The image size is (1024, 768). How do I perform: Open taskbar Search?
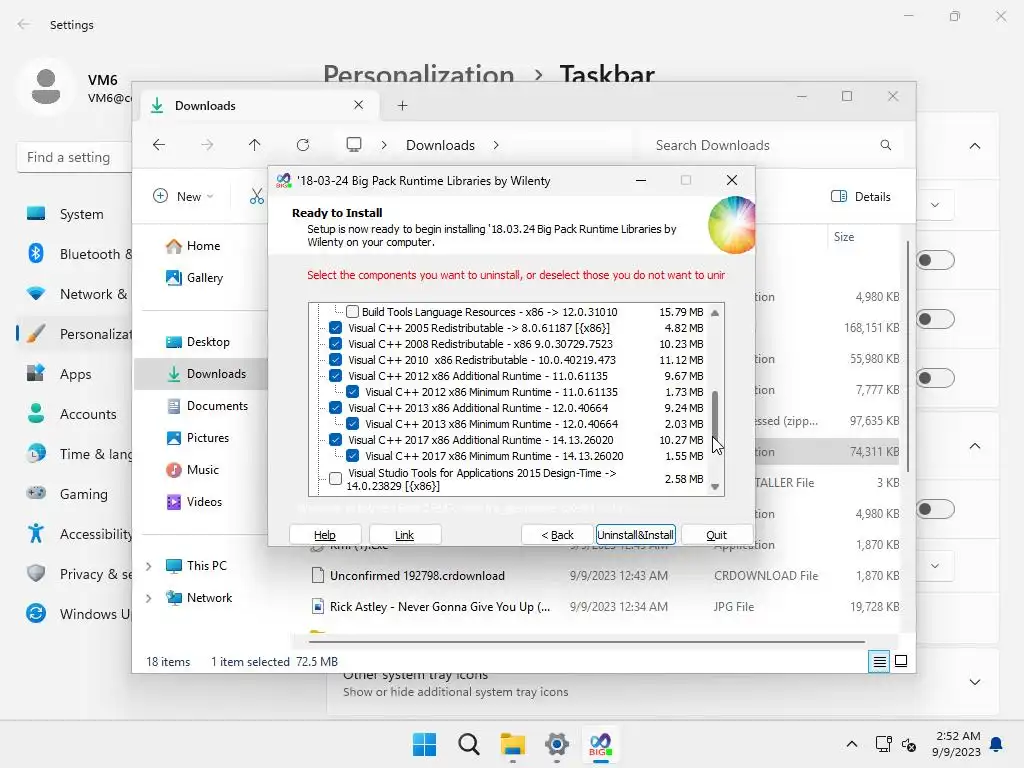469,744
